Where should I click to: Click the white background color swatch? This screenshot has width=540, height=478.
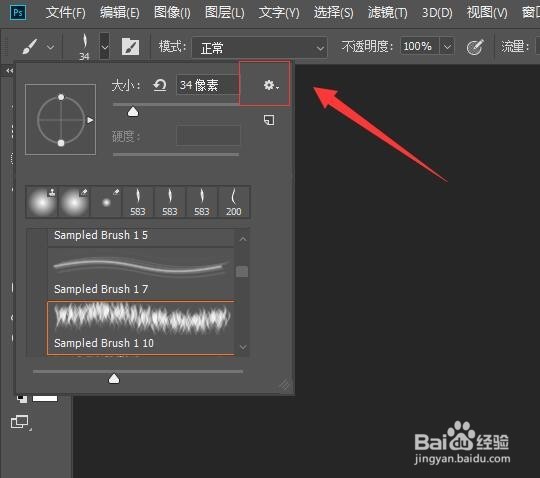(45, 398)
